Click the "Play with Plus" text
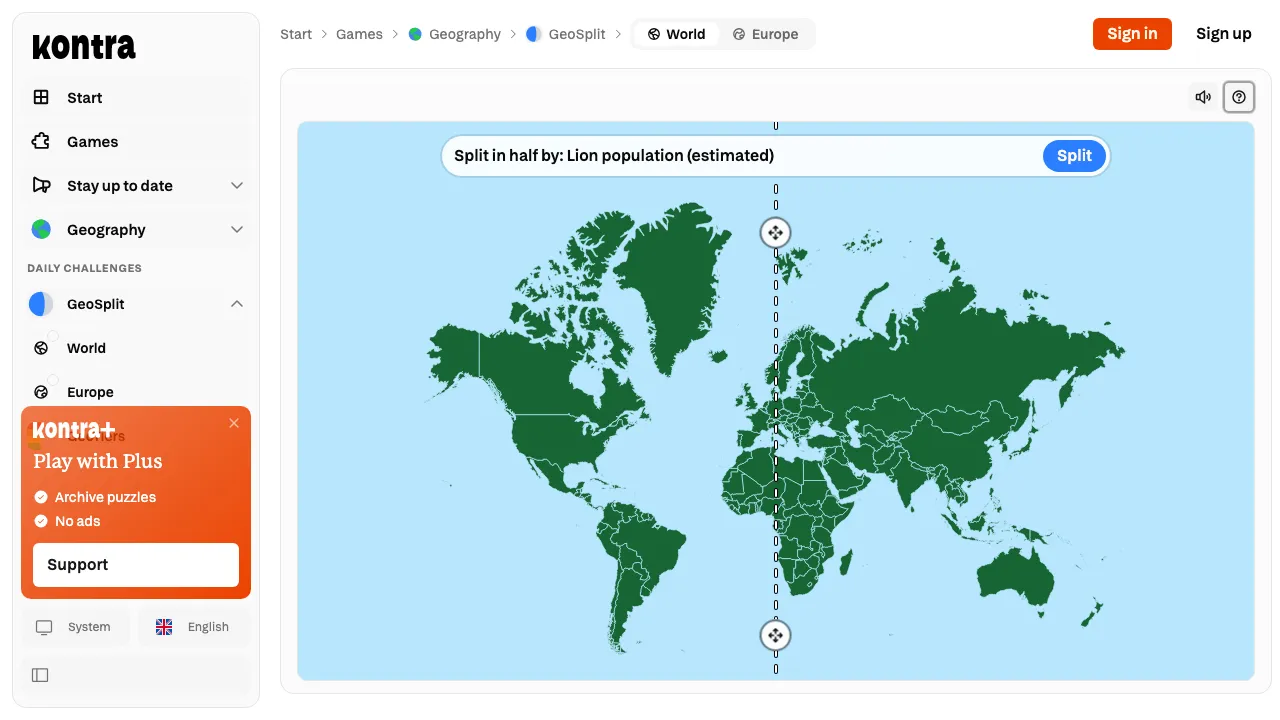This screenshot has width=1280, height=720. coord(98,461)
